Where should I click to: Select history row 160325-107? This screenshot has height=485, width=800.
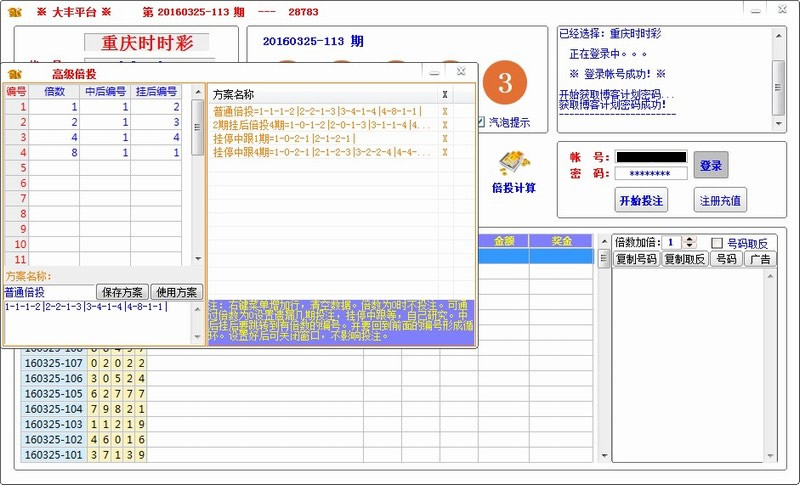pyautogui.click(x=54, y=363)
